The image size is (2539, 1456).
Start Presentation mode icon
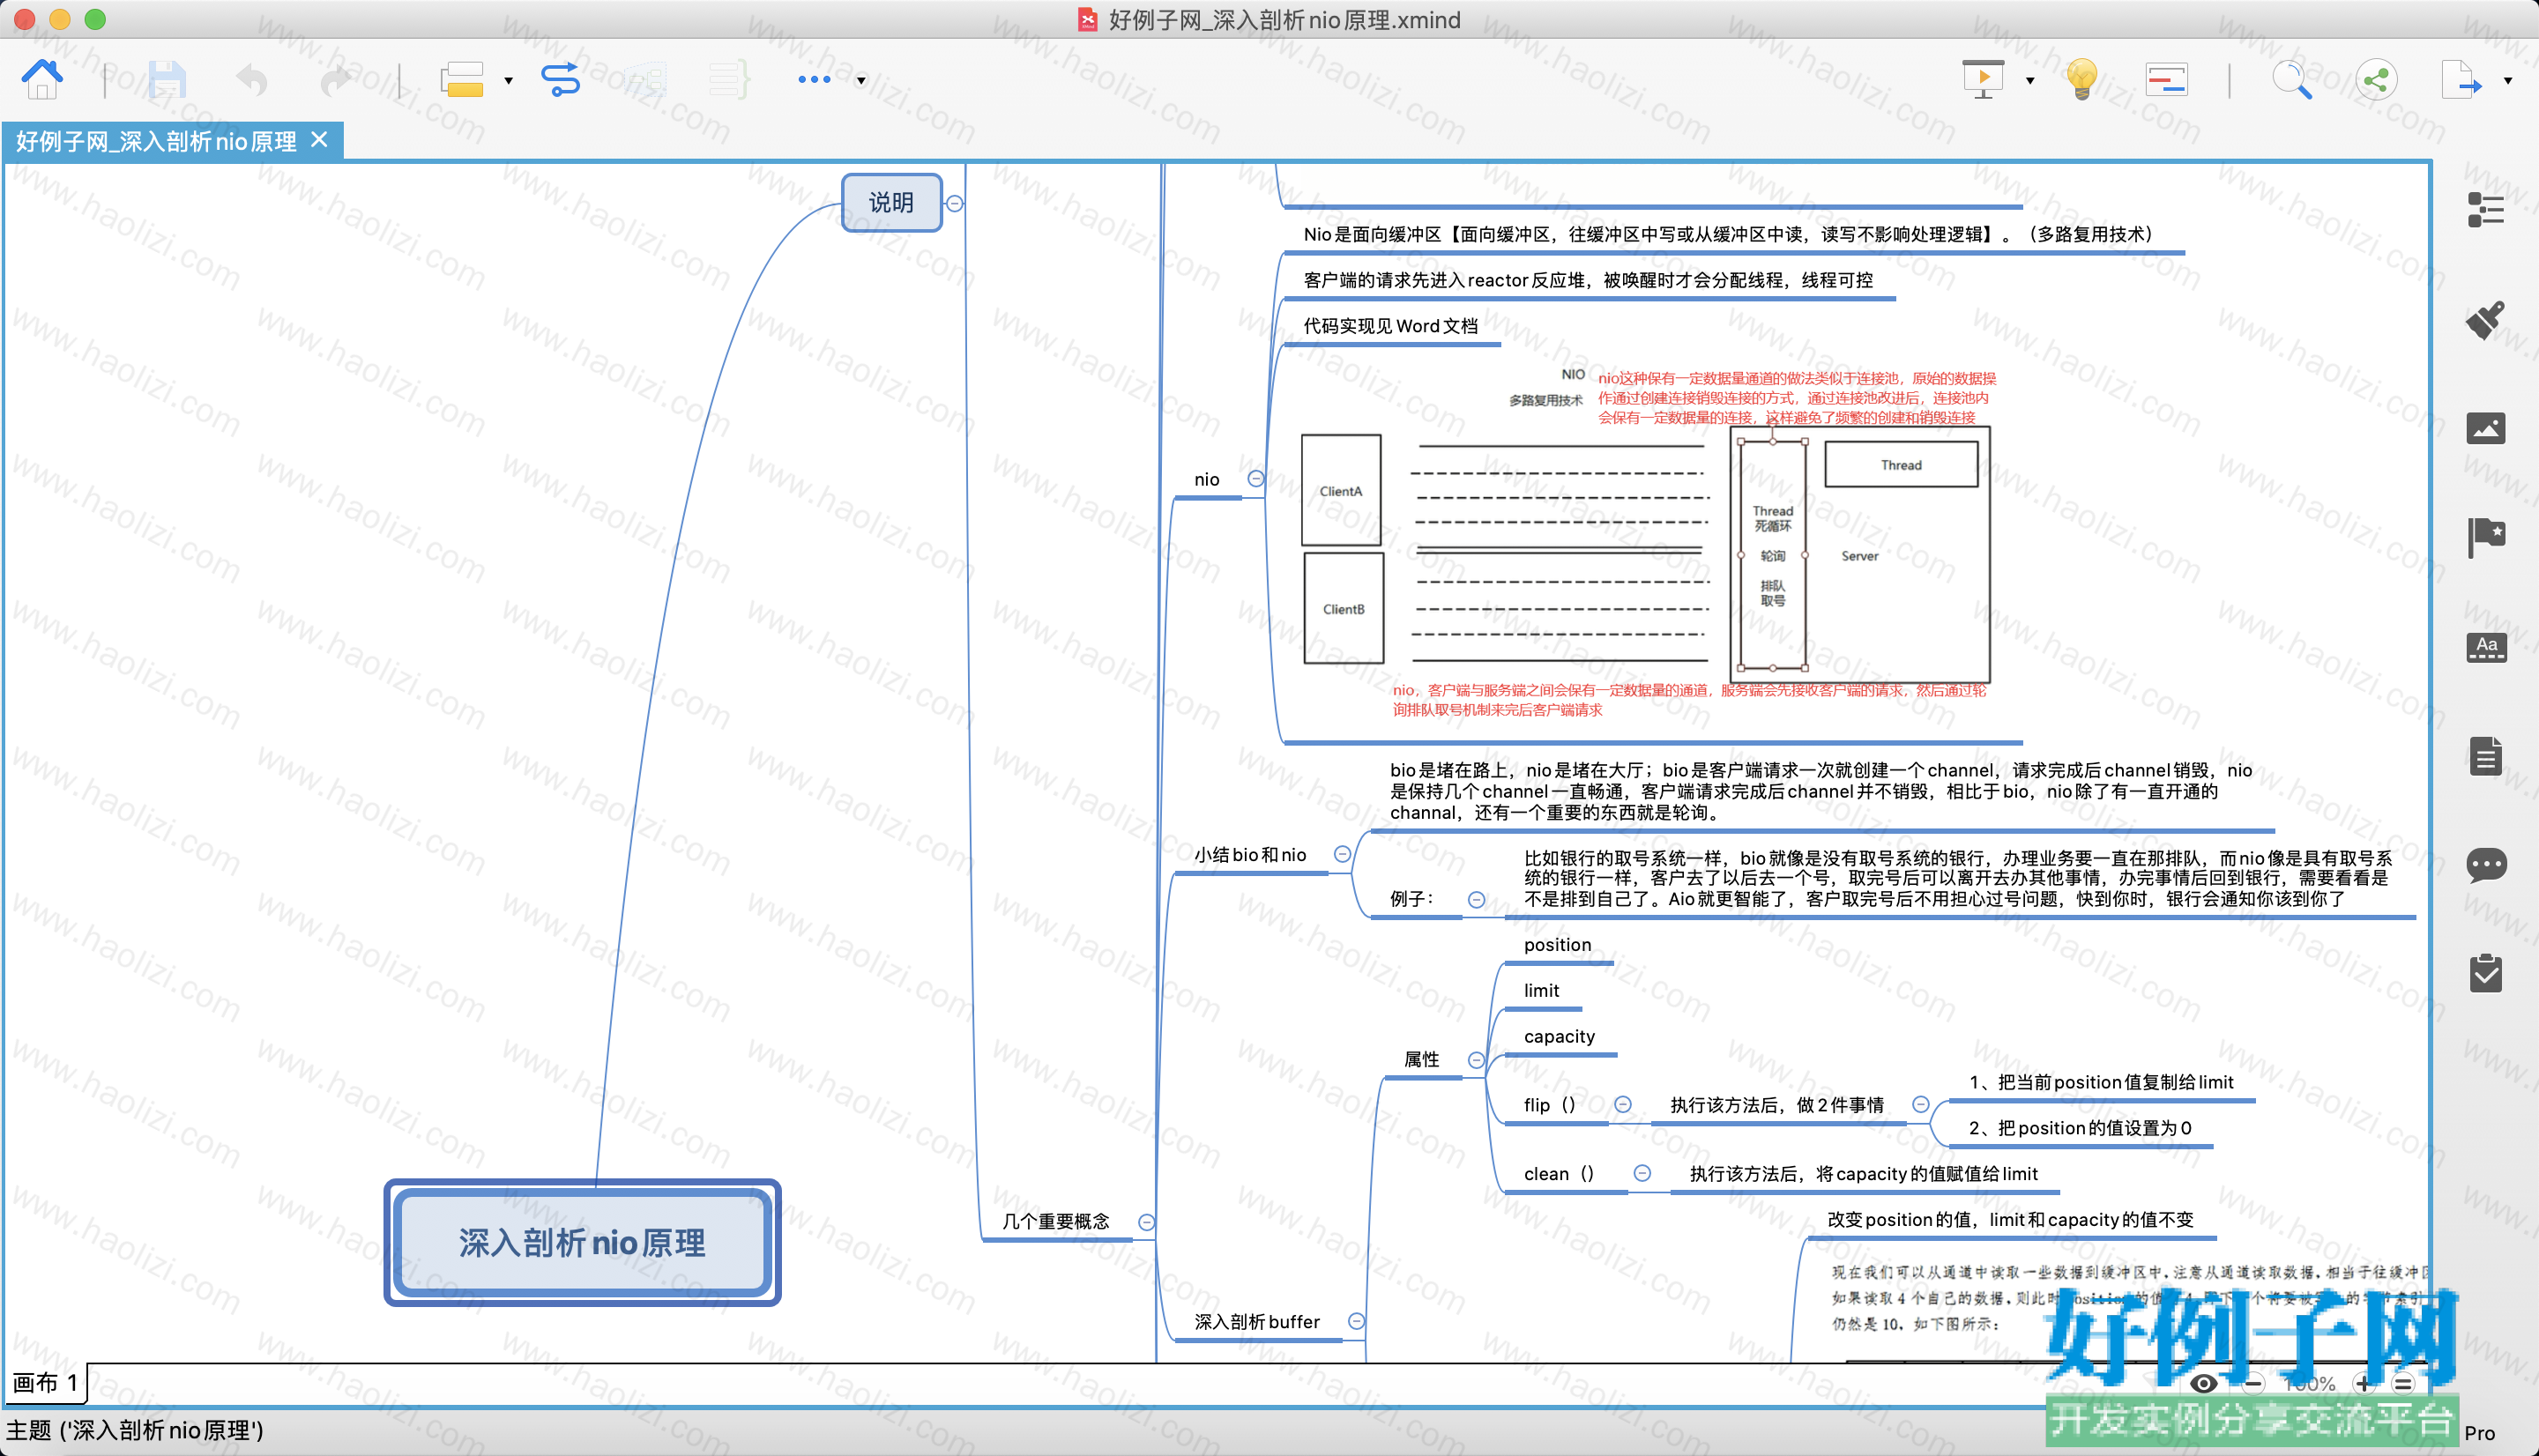click(1983, 79)
